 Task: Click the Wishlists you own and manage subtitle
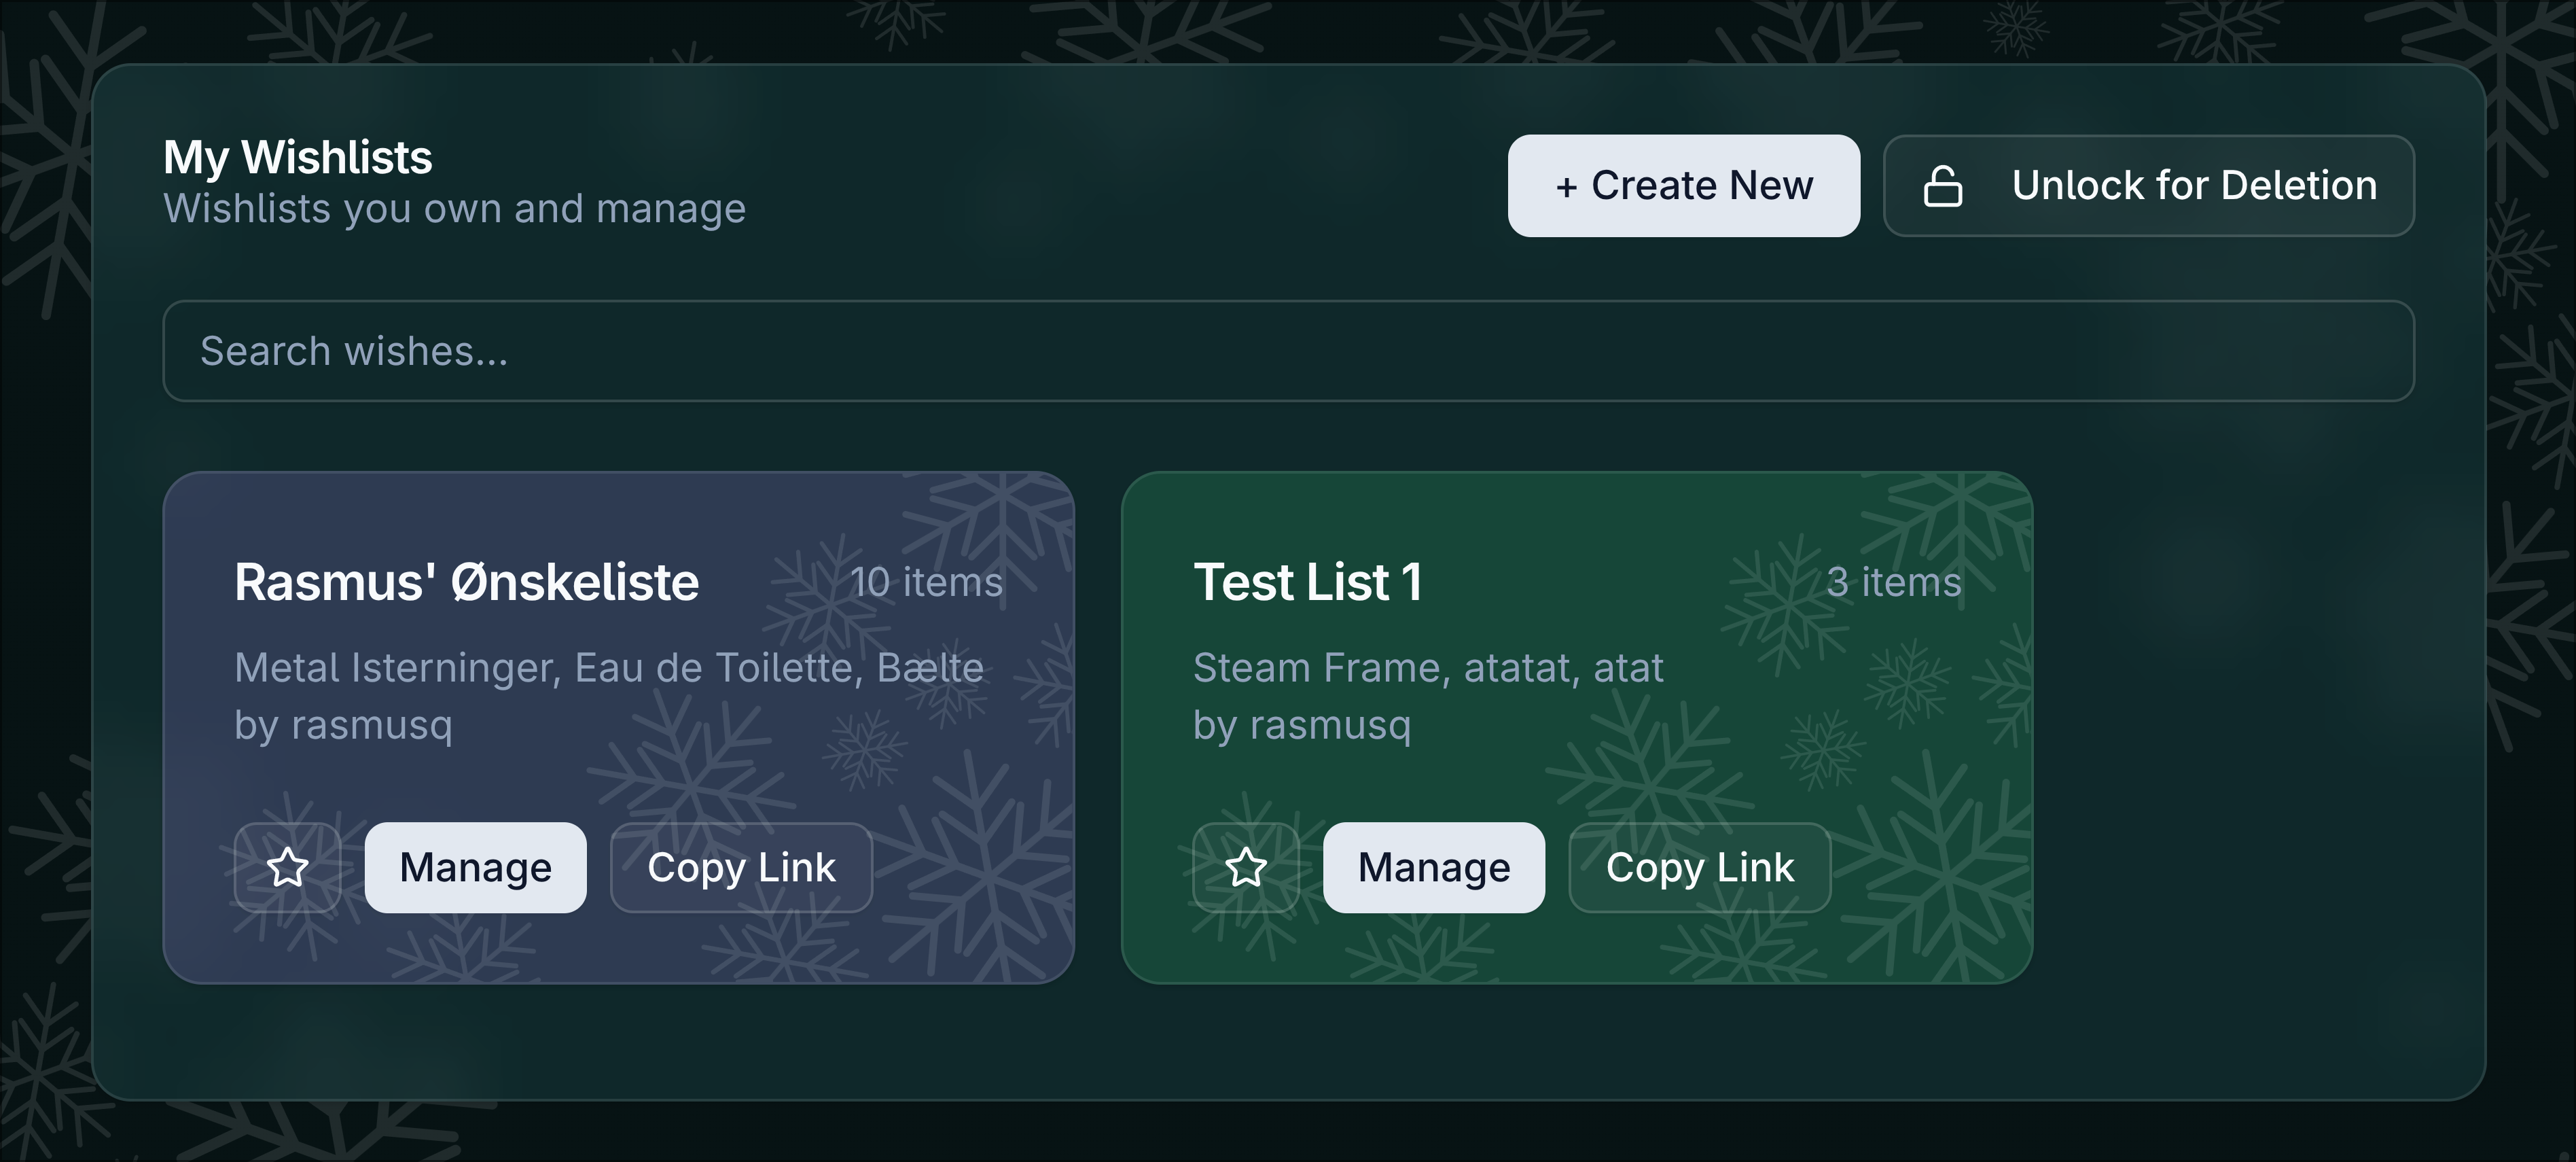454,209
